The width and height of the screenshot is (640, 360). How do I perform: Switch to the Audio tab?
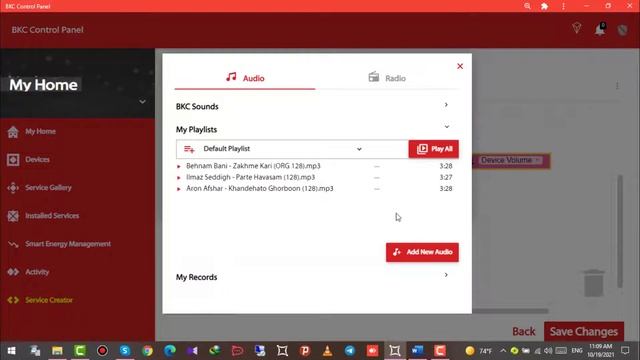point(245,78)
